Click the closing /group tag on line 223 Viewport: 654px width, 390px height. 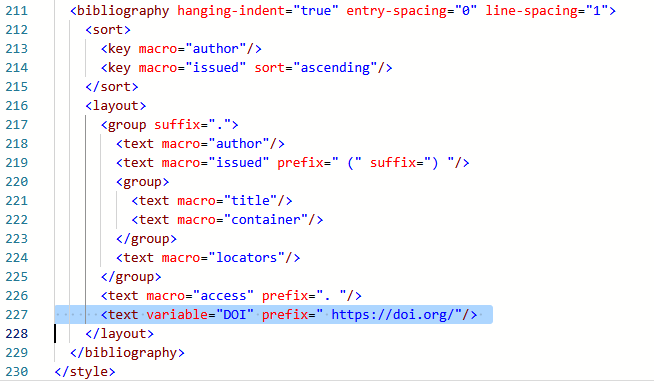pyautogui.click(x=146, y=239)
